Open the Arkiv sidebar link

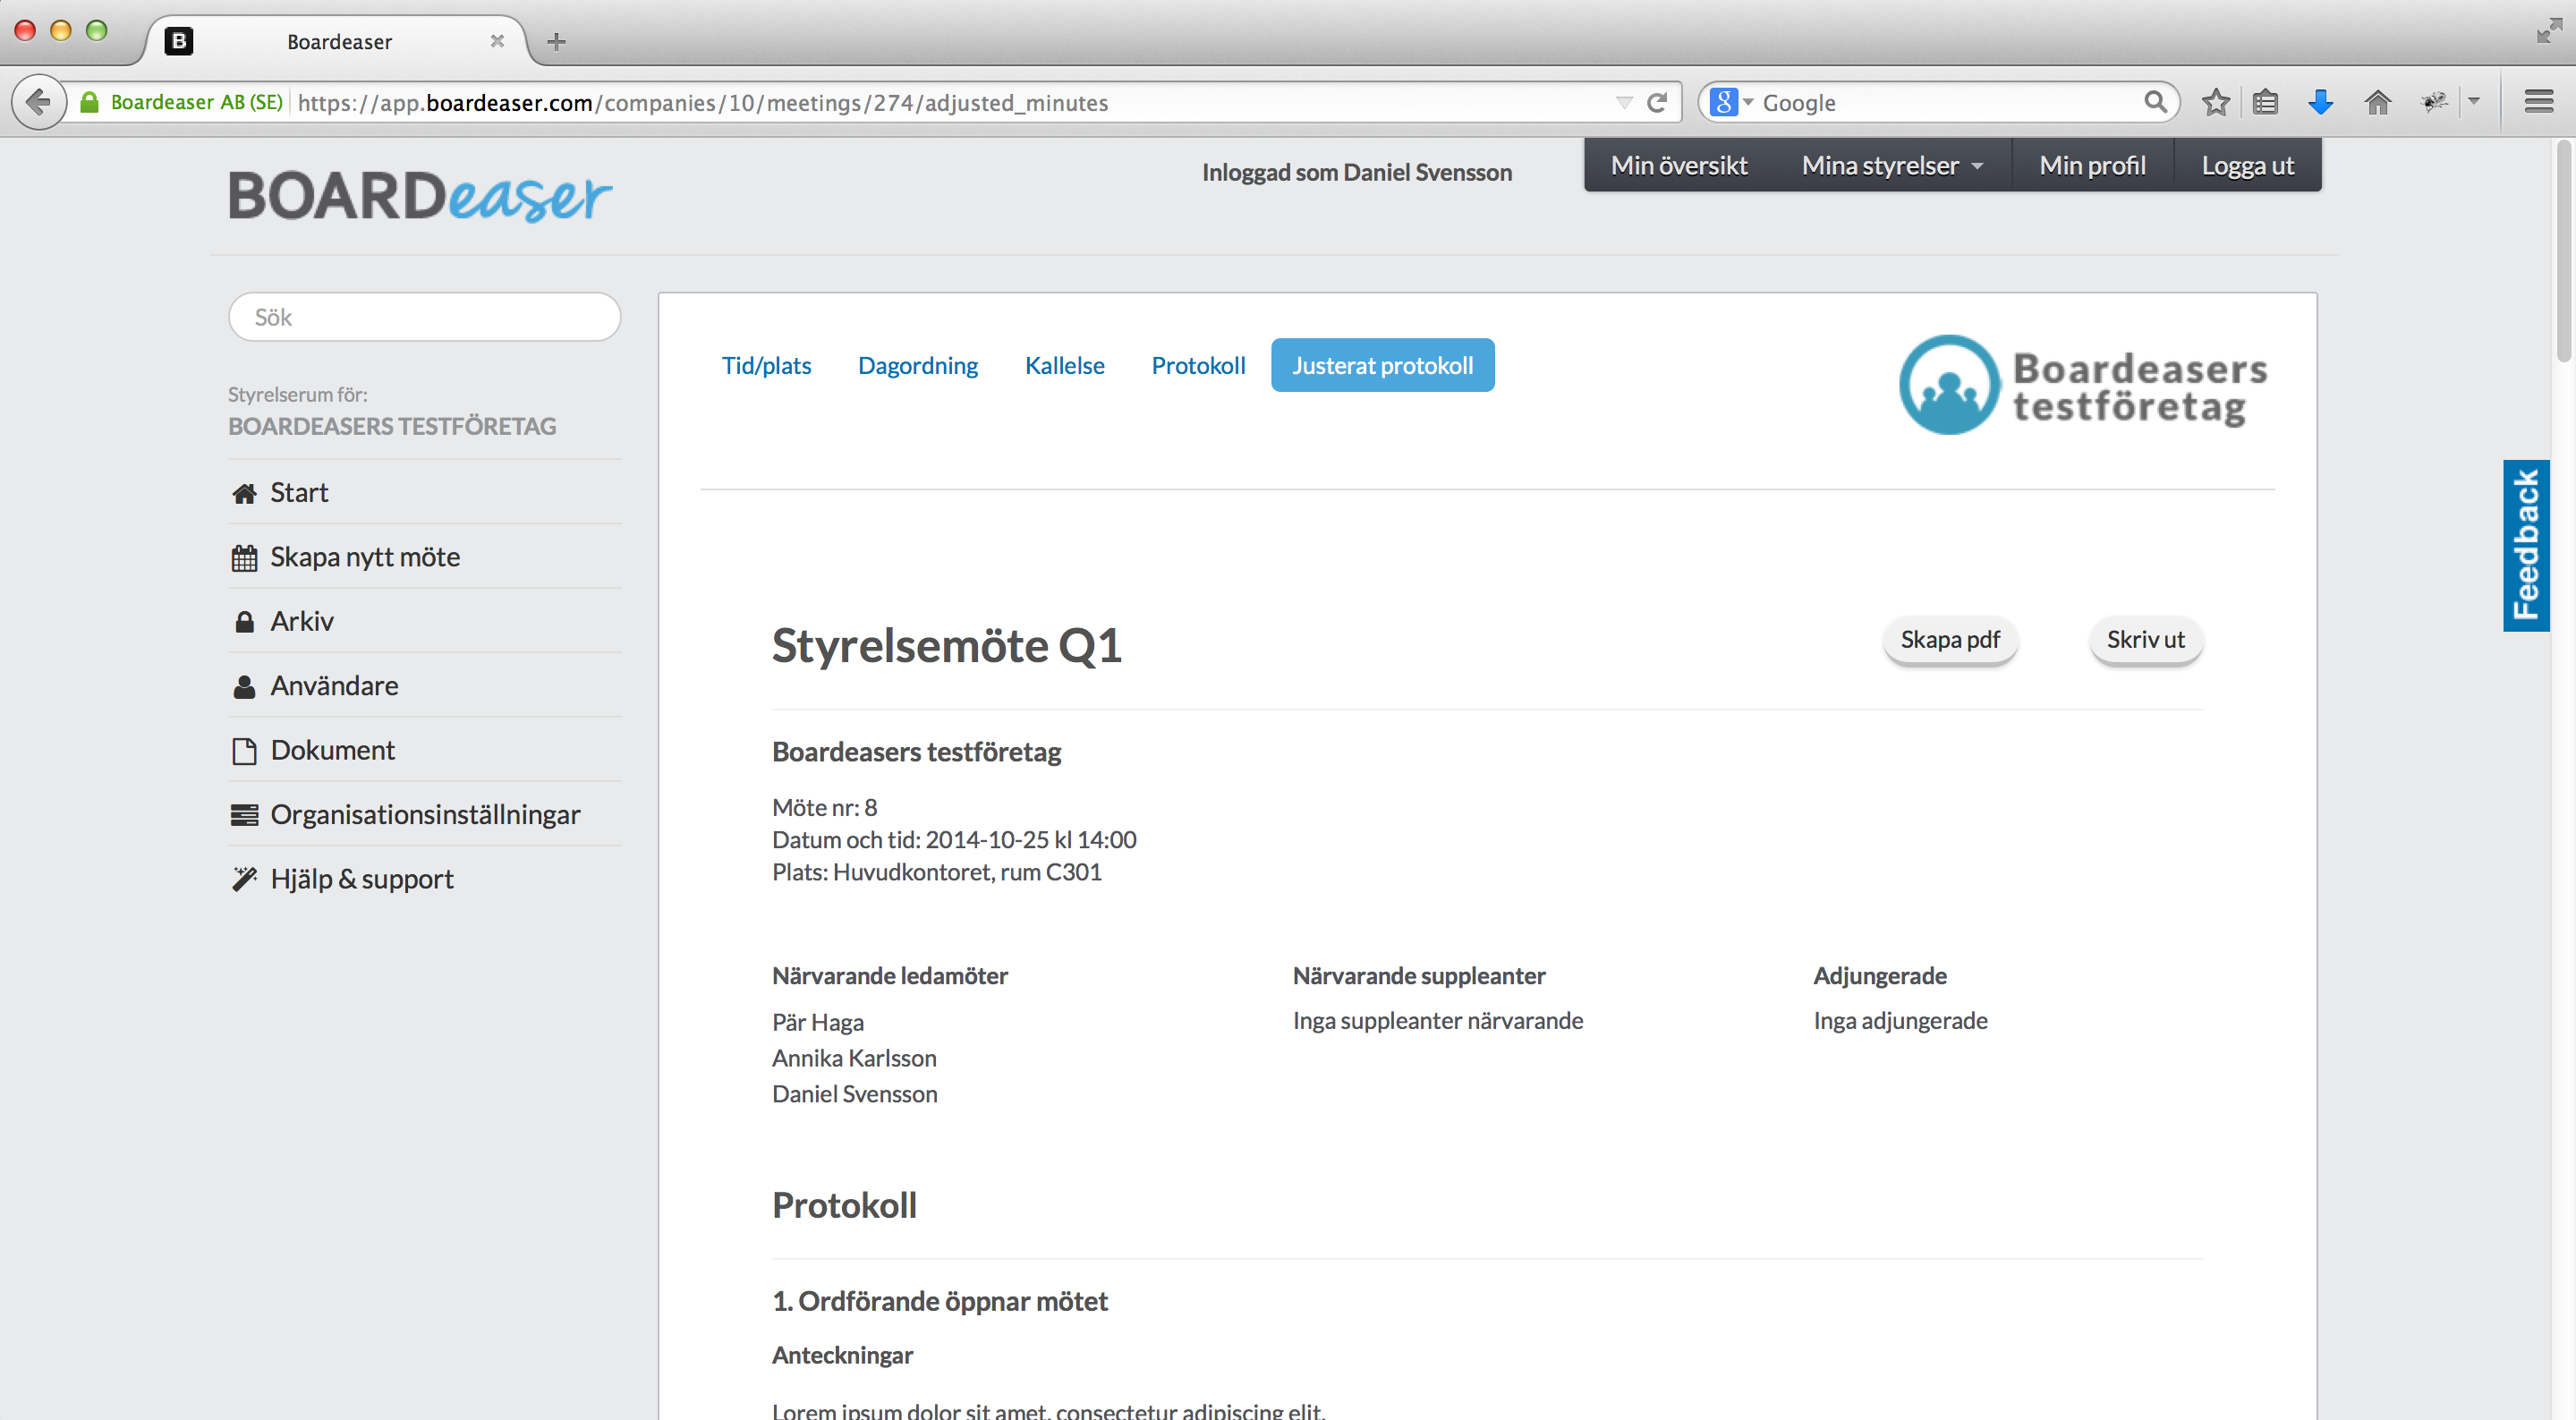pyautogui.click(x=302, y=622)
